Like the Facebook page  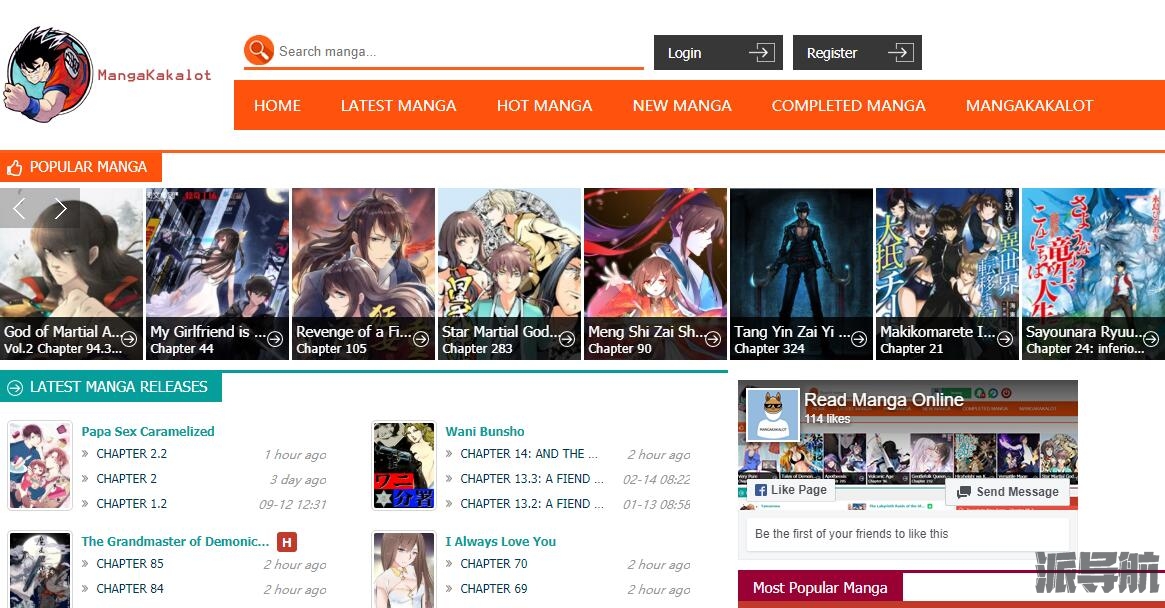point(791,490)
